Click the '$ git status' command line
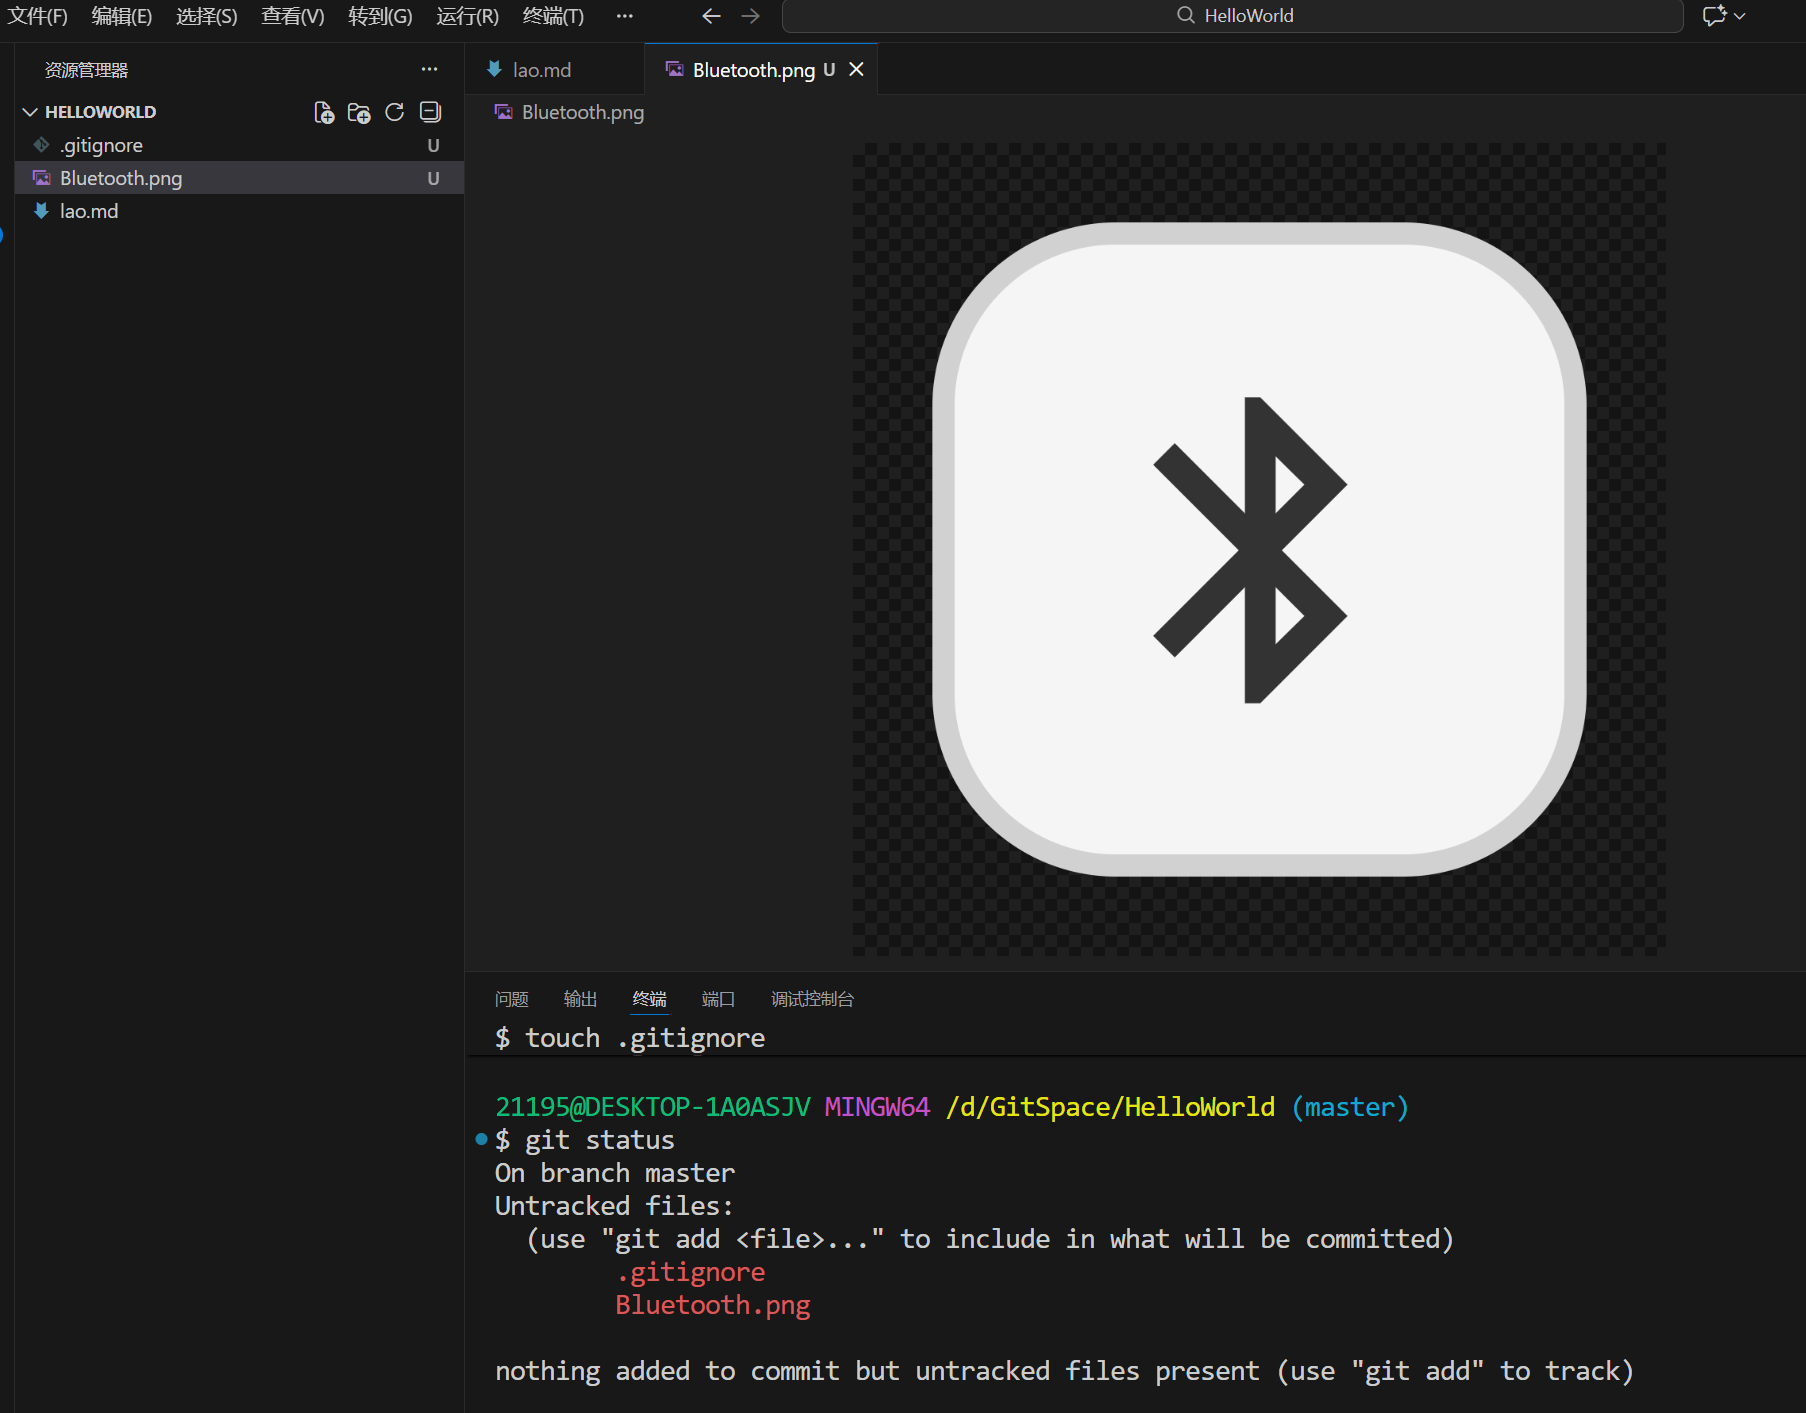This screenshot has height=1413, width=1806. click(x=585, y=1140)
